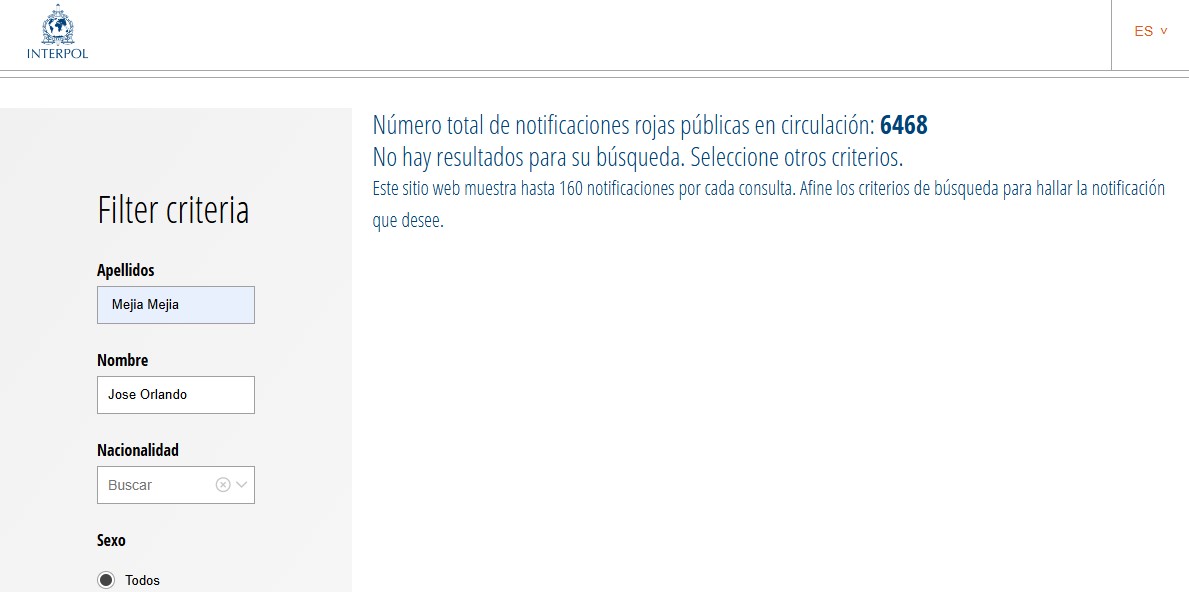Click the INTERPOL wordmark under the emblem
This screenshot has height=592, width=1189.
57,54
